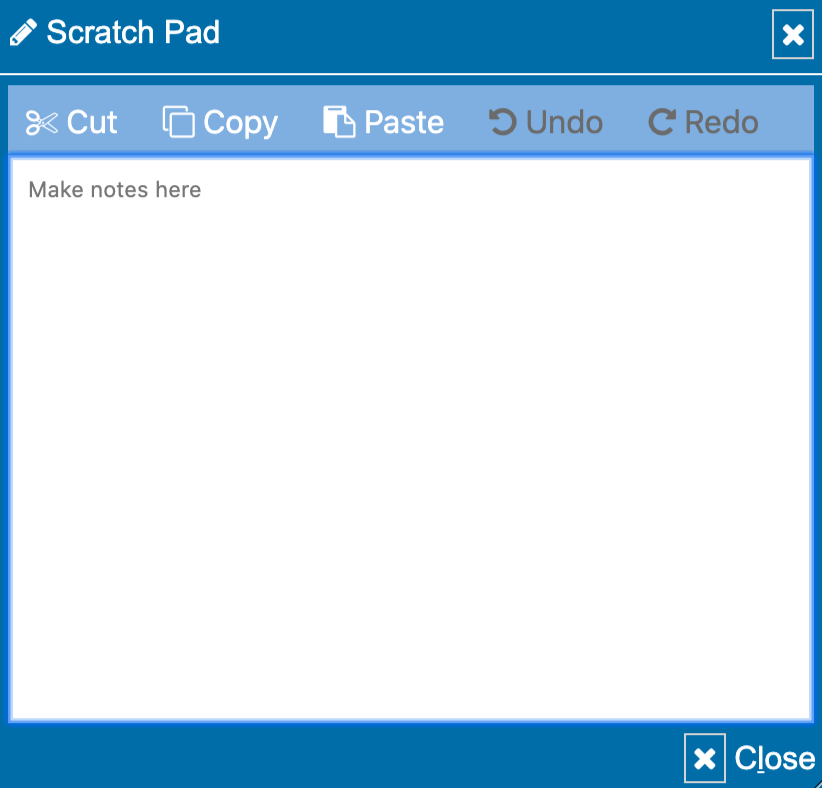Click the Redo arrow icon
822x788 pixels.
point(661,120)
